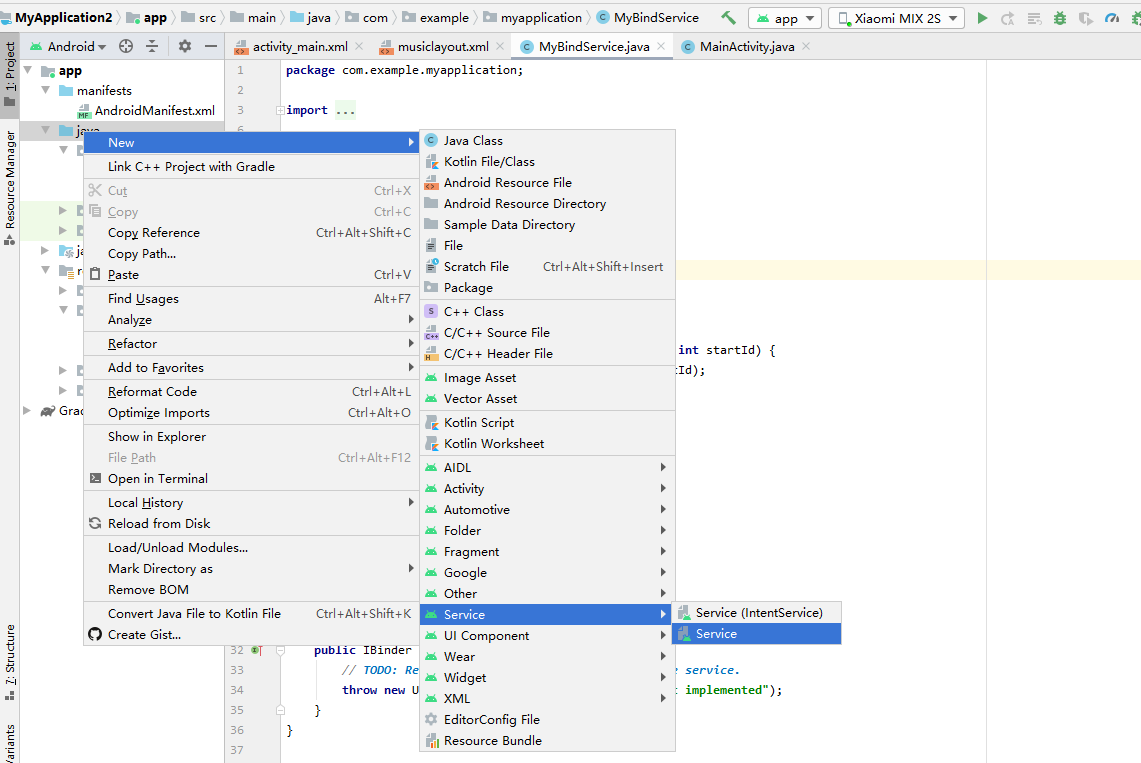Collapse the app module tree node
Viewport: 1141px width, 763px height.
click(28, 71)
